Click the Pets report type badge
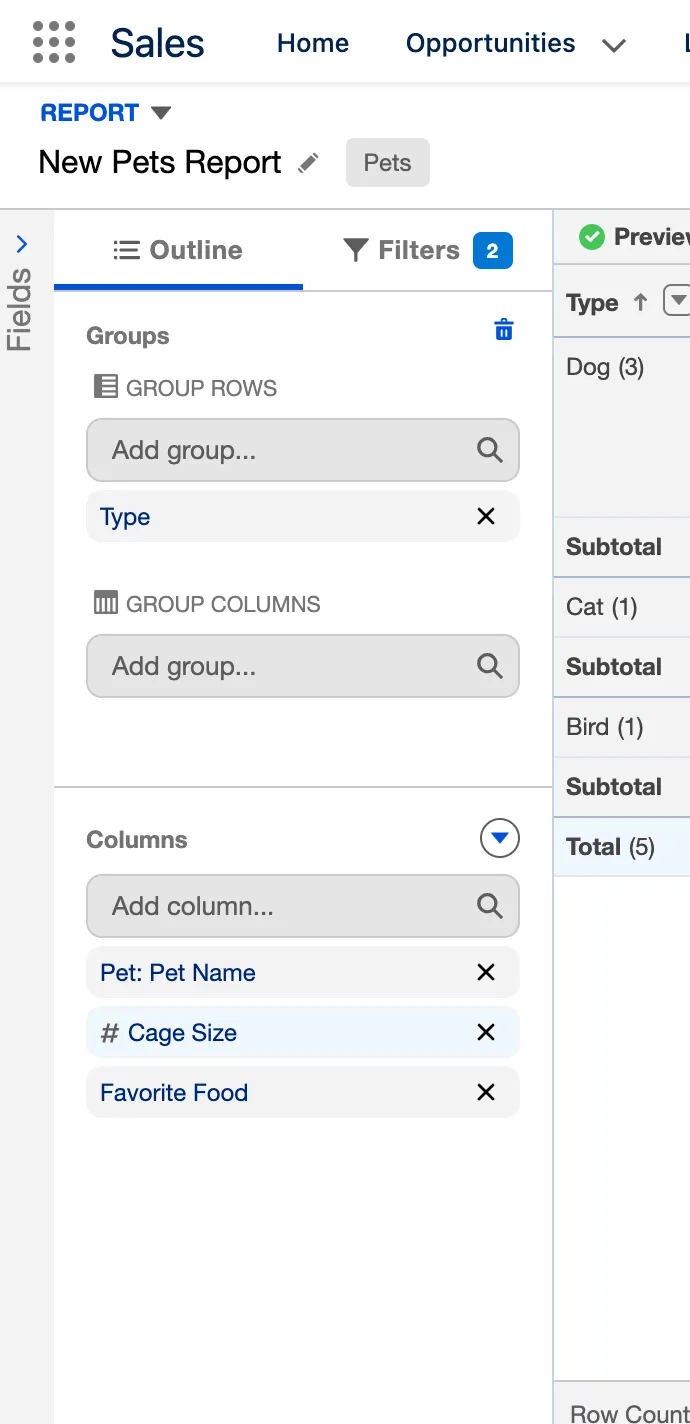Image resolution: width=690 pixels, height=1424 pixels. coord(387,163)
